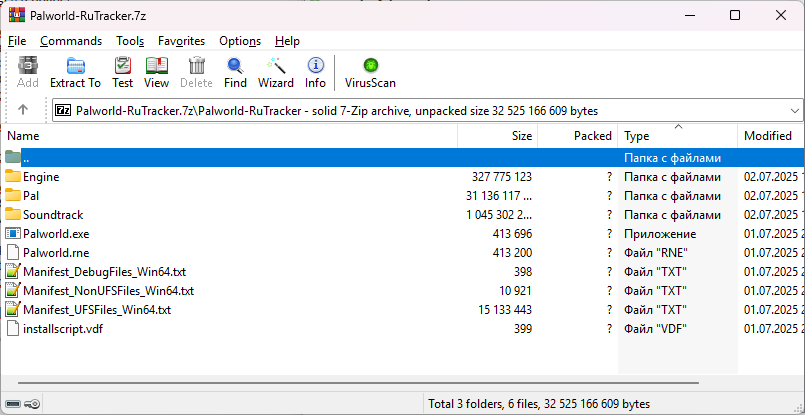Open the Commands menu
This screenshot has width=805, height=415.
(71, 41)
